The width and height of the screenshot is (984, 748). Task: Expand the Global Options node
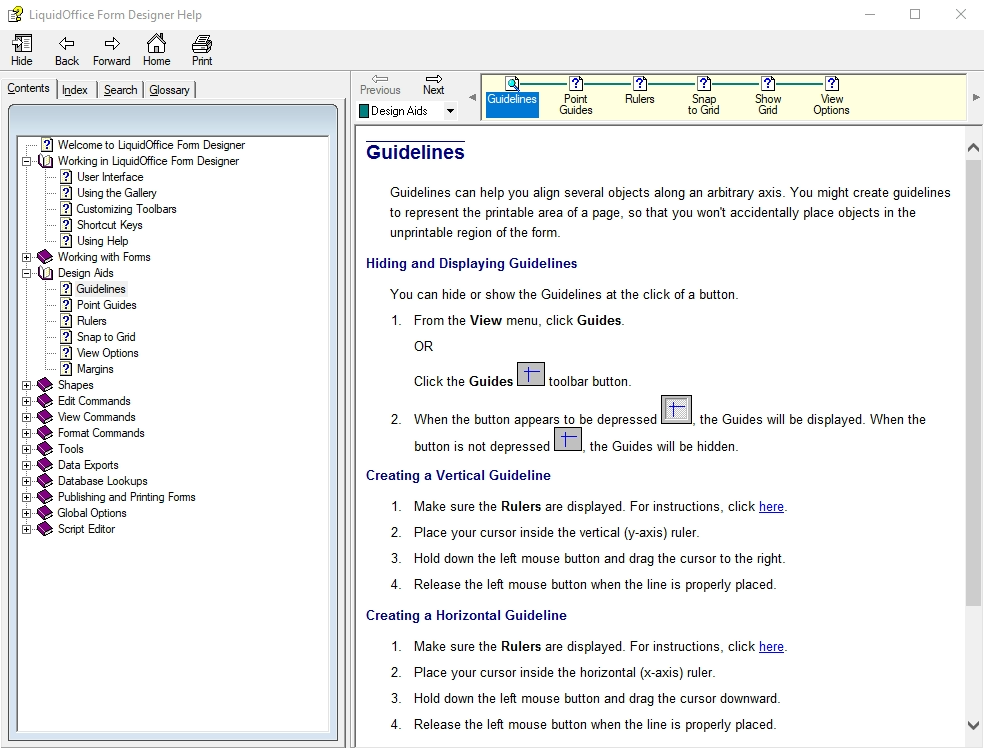pos(26,513)
